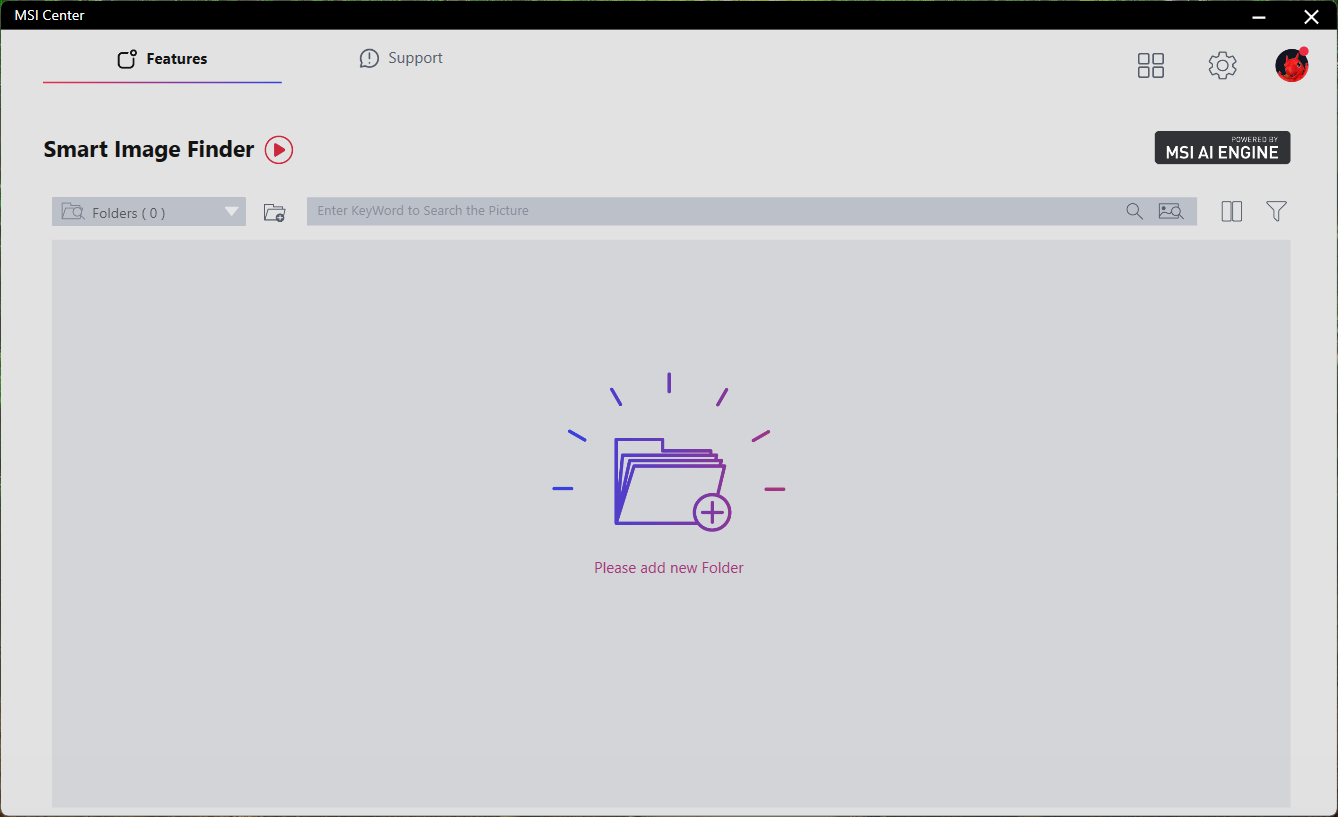This screenshot has height=817, width=1338.
Task: Search by image using the picture icon
Action: (x=1170, y=211)
